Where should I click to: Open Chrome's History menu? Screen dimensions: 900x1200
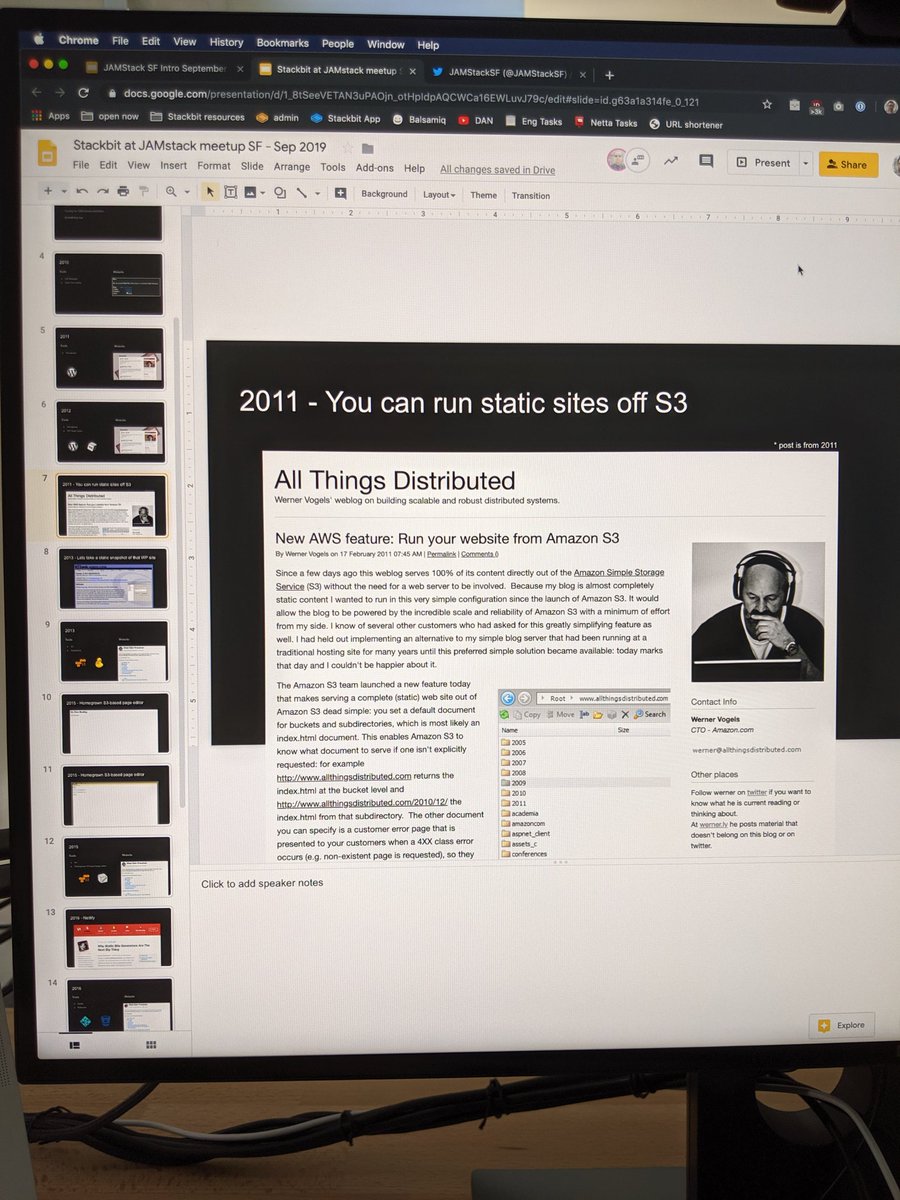[x=226, y=42]
